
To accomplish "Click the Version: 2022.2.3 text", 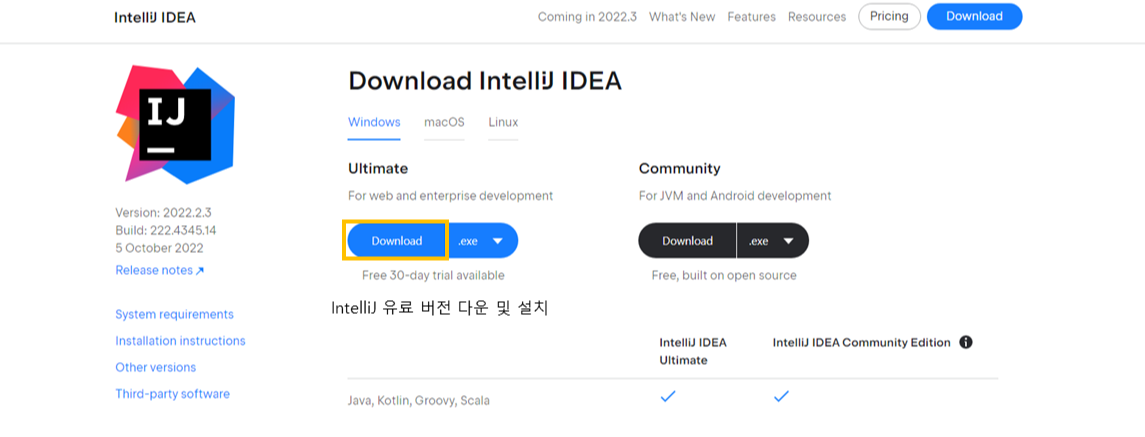I will [x=164, y=213].
